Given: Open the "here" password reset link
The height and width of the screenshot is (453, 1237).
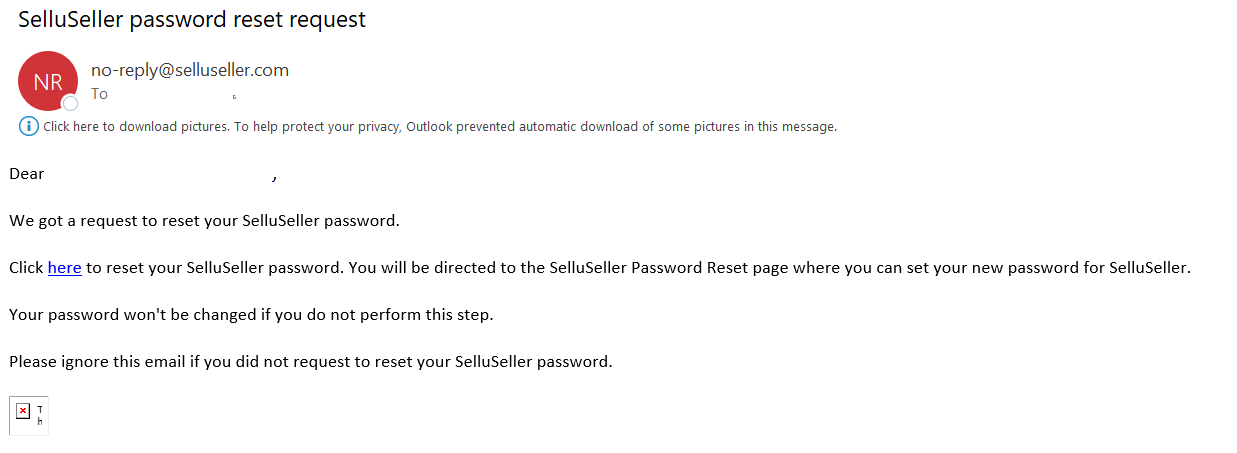Looking at the screenshot, I should click(x=64, y=268).
